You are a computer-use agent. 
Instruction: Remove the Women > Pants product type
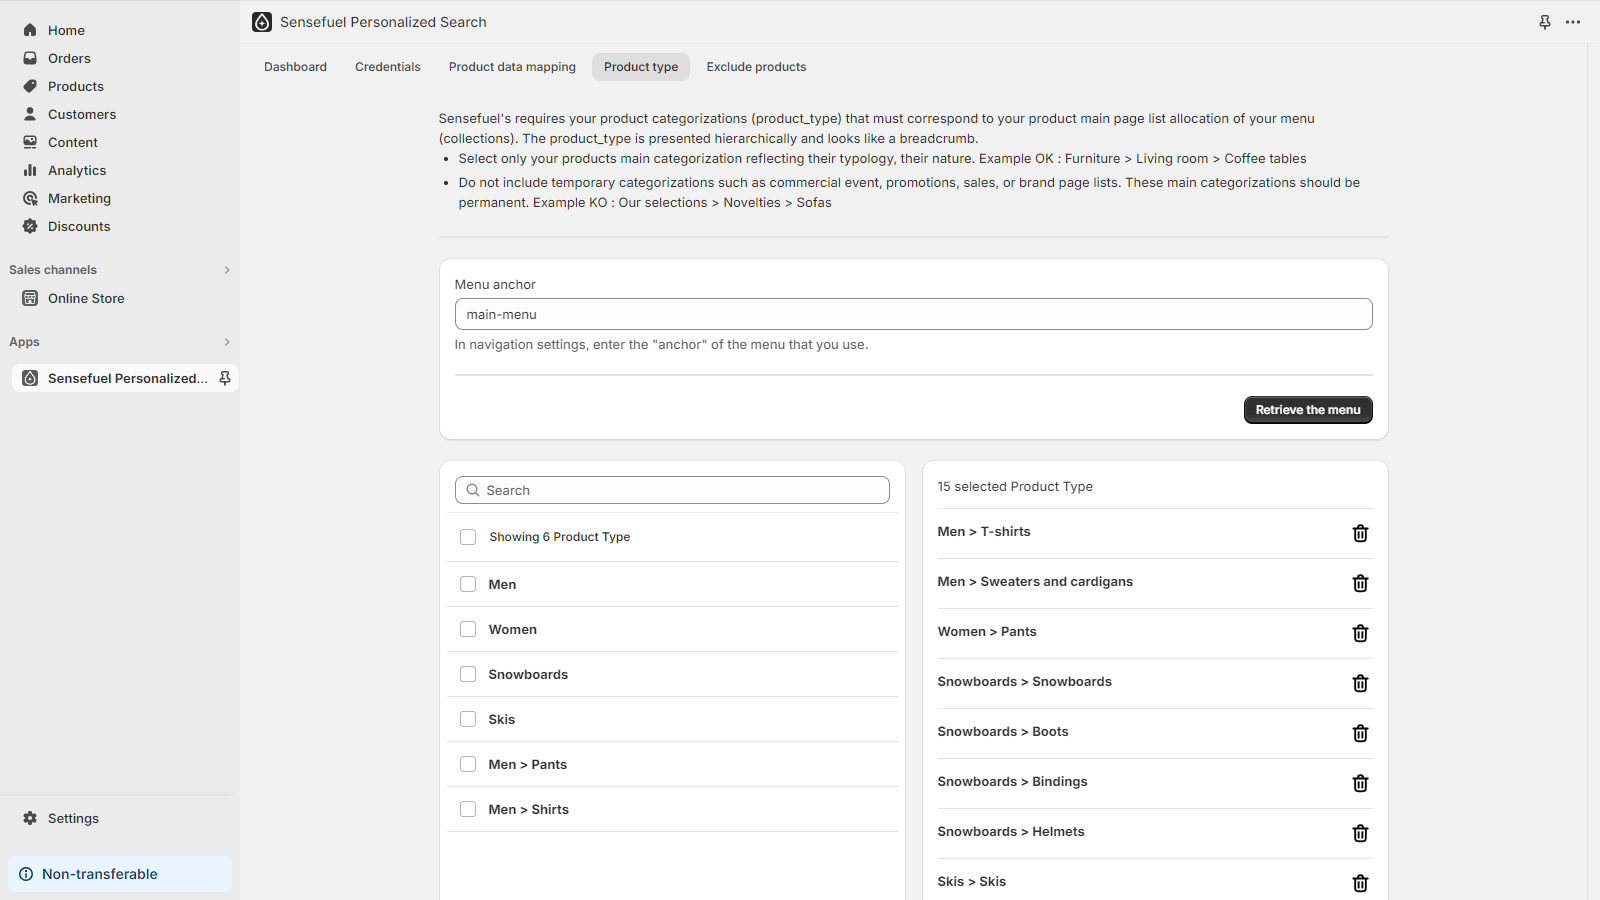pos(1360,633)
